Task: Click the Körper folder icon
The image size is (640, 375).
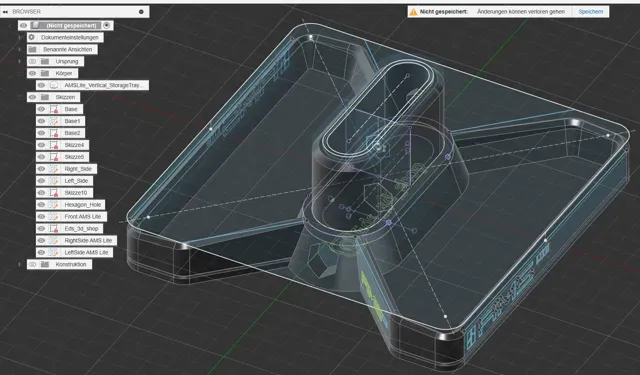Action: 45,73
